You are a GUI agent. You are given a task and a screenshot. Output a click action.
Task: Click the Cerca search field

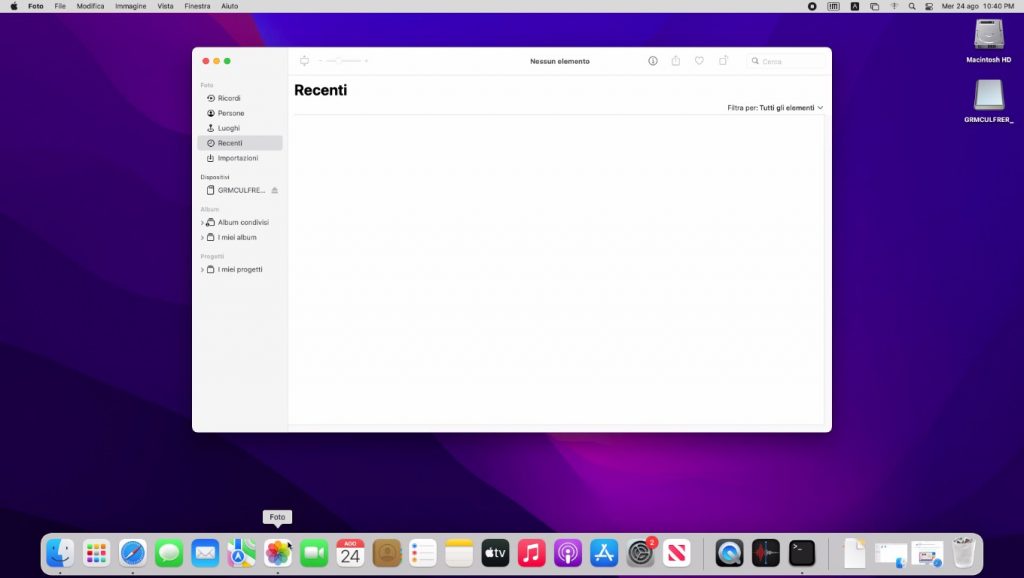click(790, 61)
